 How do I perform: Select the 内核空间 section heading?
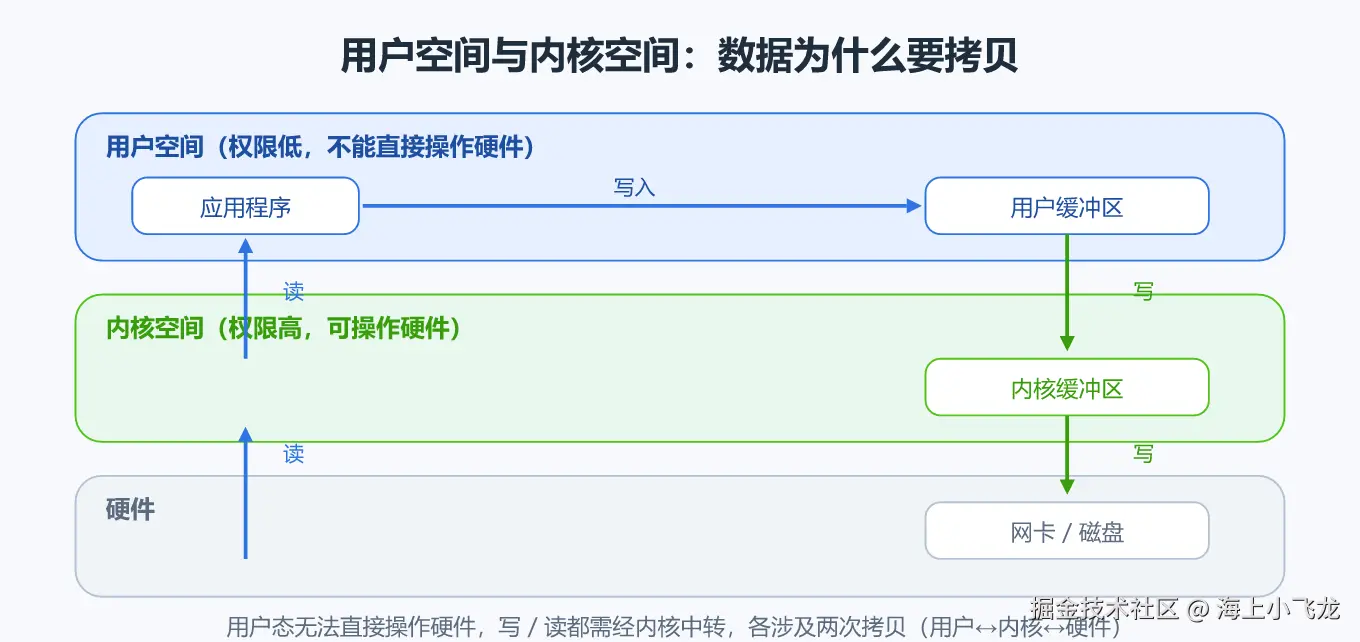click(x=284, y=327)
